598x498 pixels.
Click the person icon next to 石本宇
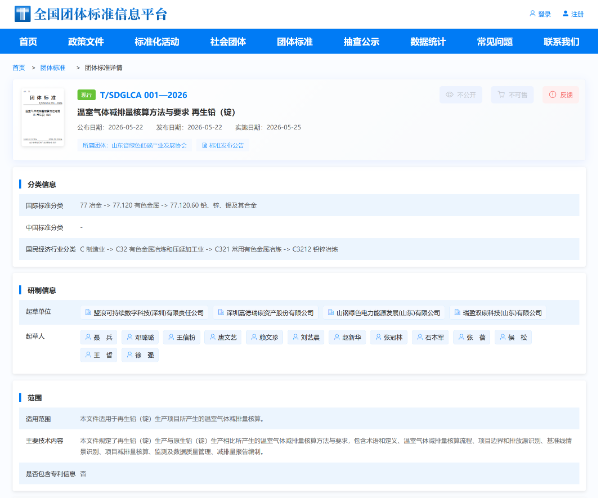click(420, 337)
